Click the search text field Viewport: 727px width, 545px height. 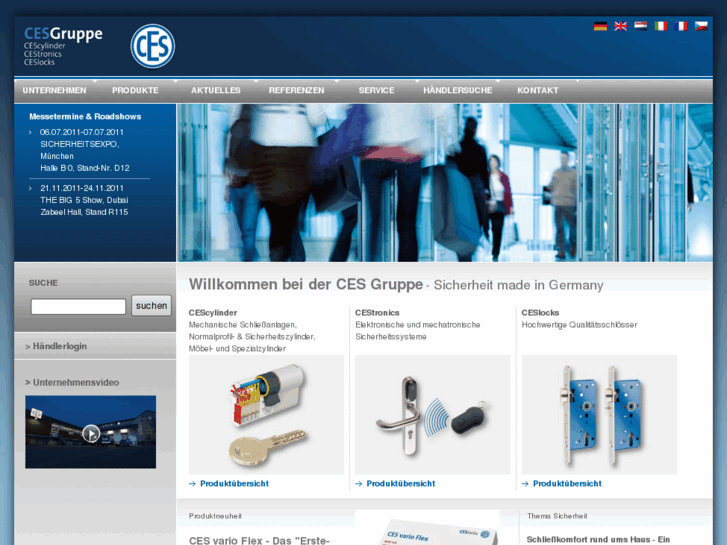pyautogui.click(x=78, y=307)
